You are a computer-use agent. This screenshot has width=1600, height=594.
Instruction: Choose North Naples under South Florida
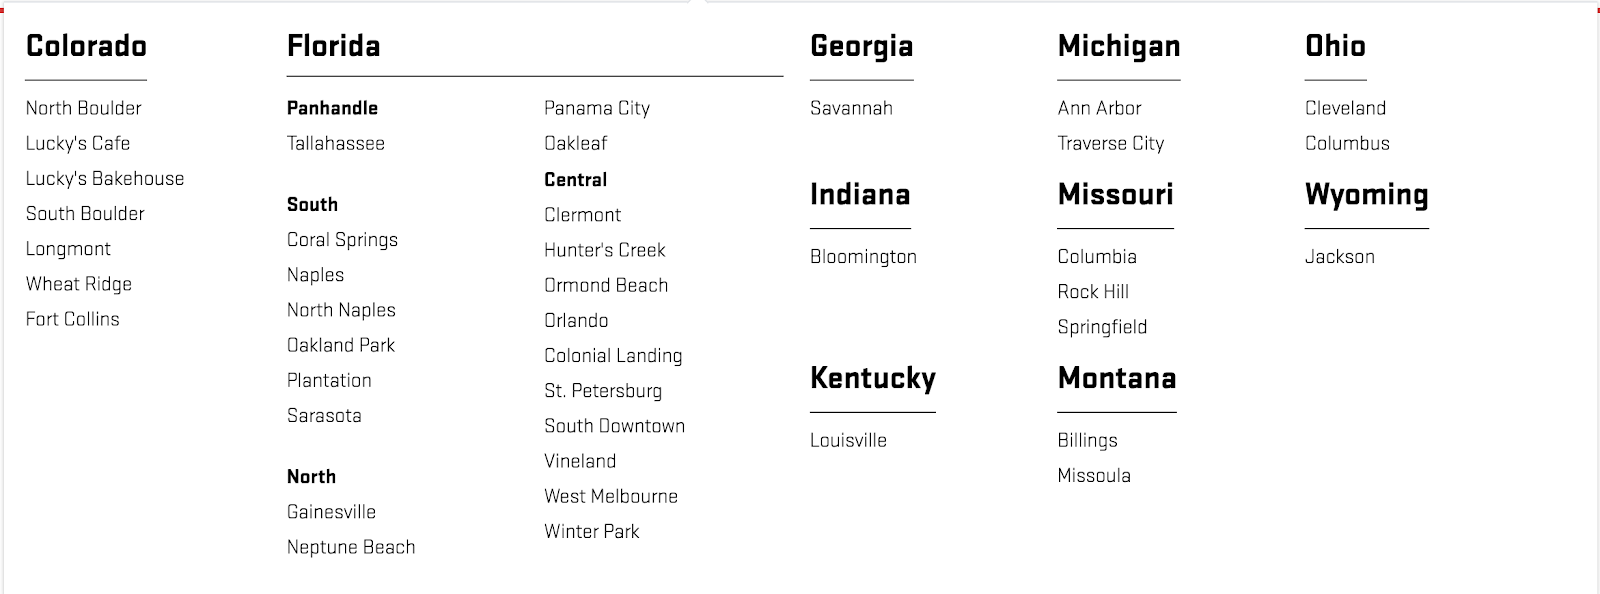pos(341,311)
